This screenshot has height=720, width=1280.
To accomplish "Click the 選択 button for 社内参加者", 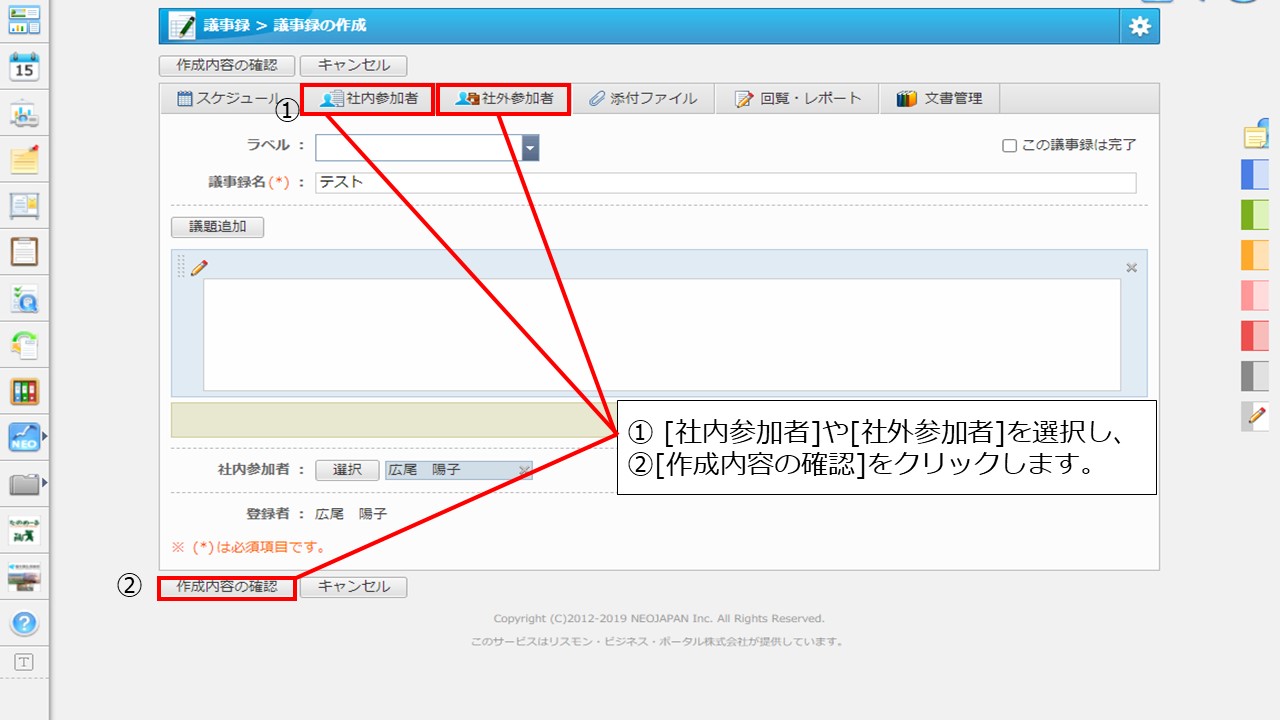I will tap(347, 470).
